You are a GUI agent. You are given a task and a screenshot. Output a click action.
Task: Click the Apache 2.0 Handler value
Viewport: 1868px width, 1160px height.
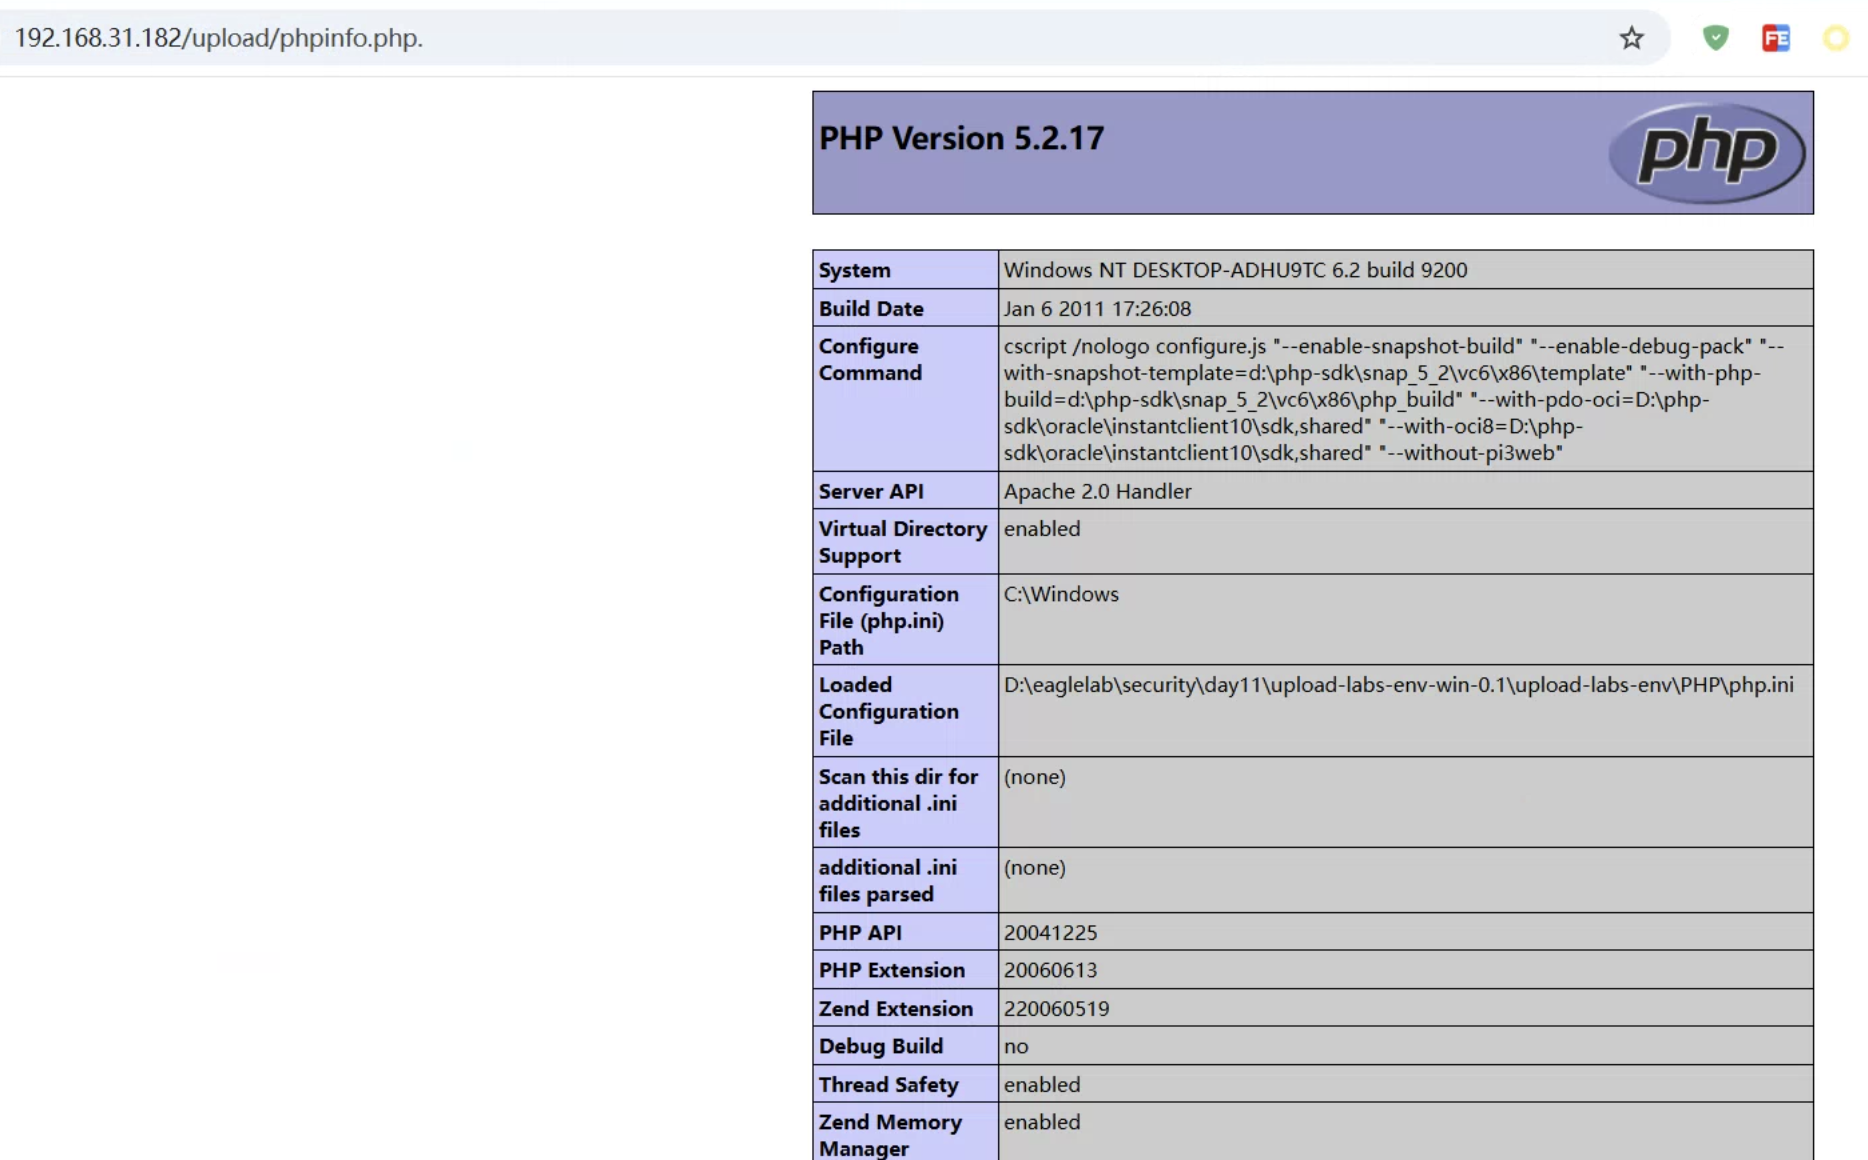click(1097, 491)
